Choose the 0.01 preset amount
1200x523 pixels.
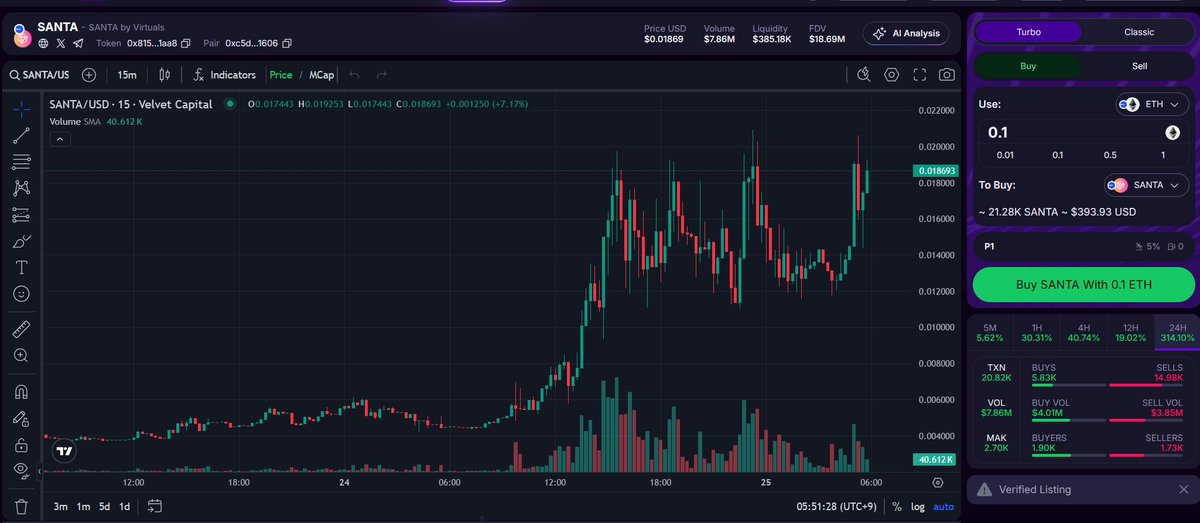[1005, 155]
